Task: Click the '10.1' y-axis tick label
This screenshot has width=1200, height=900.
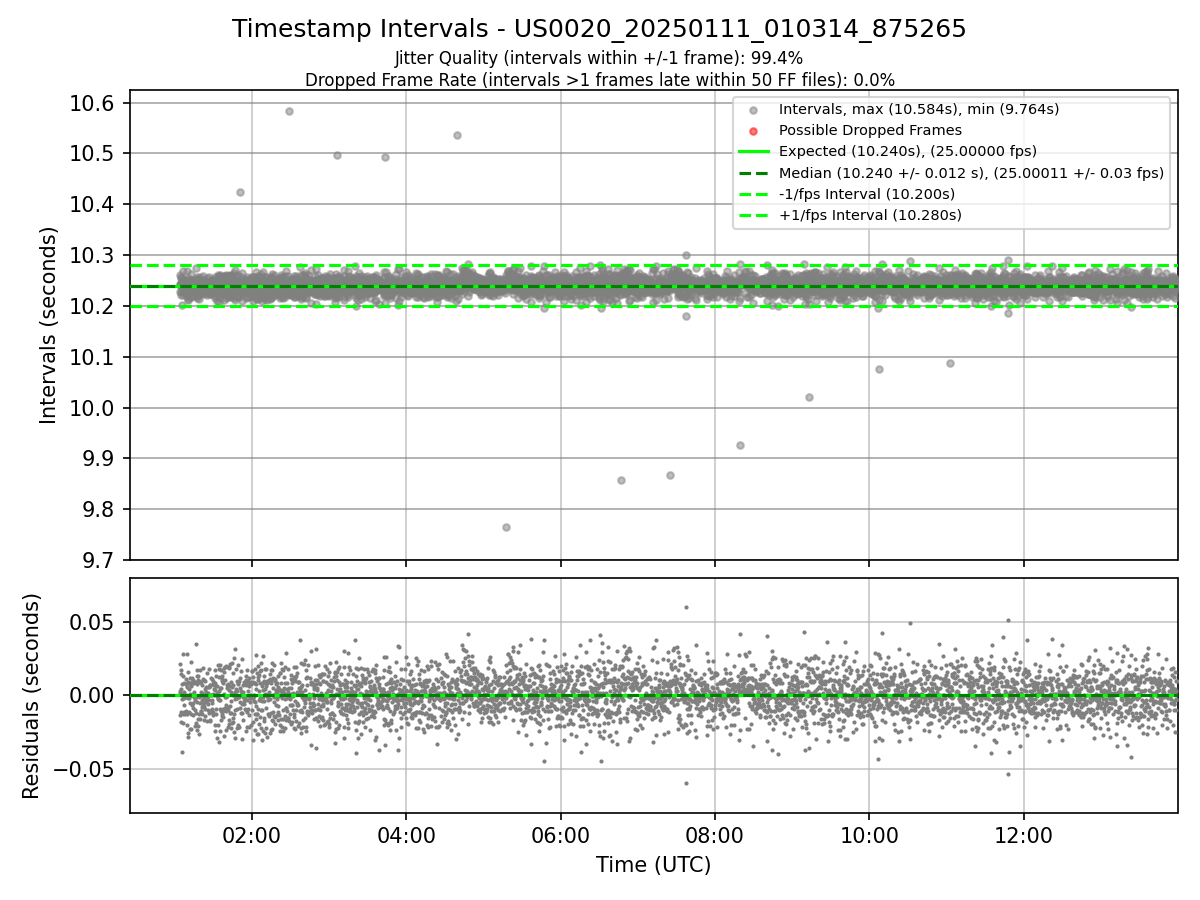Action: [94, 358]
